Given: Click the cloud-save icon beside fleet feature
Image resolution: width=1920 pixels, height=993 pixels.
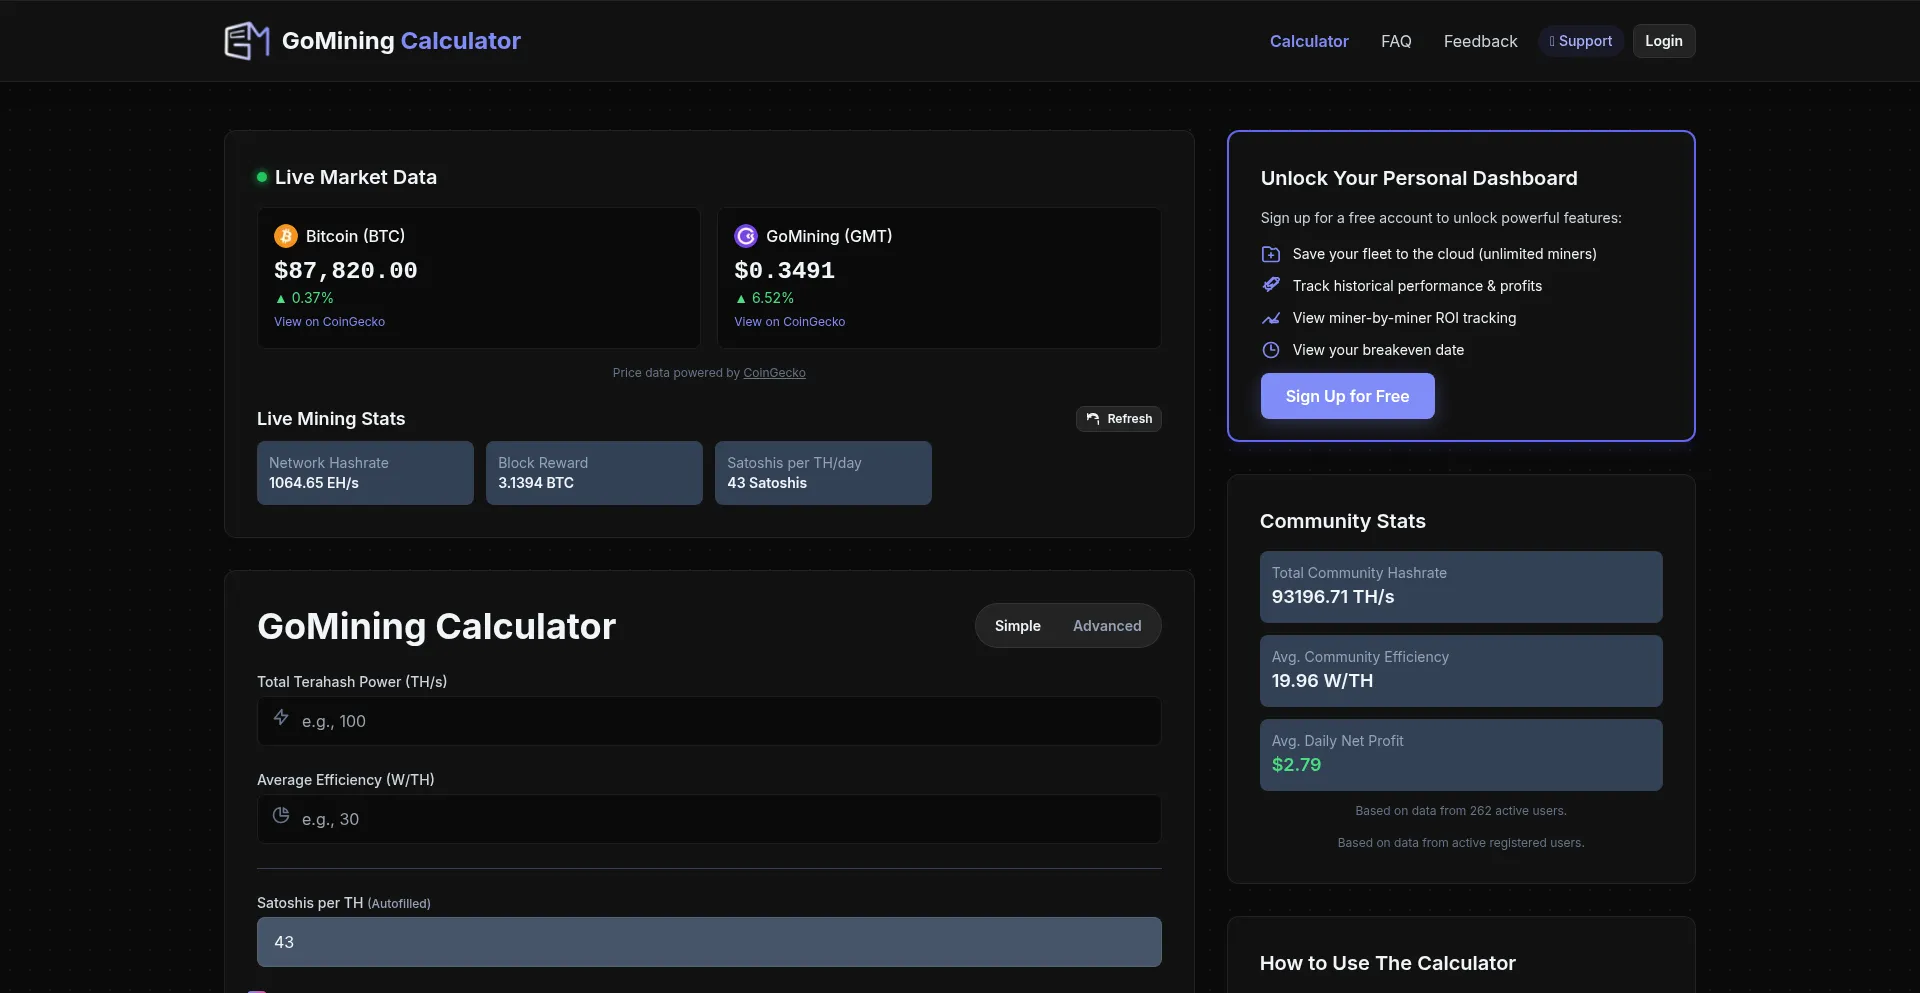Looking at the screenshot, I should tap(1271, 254).
